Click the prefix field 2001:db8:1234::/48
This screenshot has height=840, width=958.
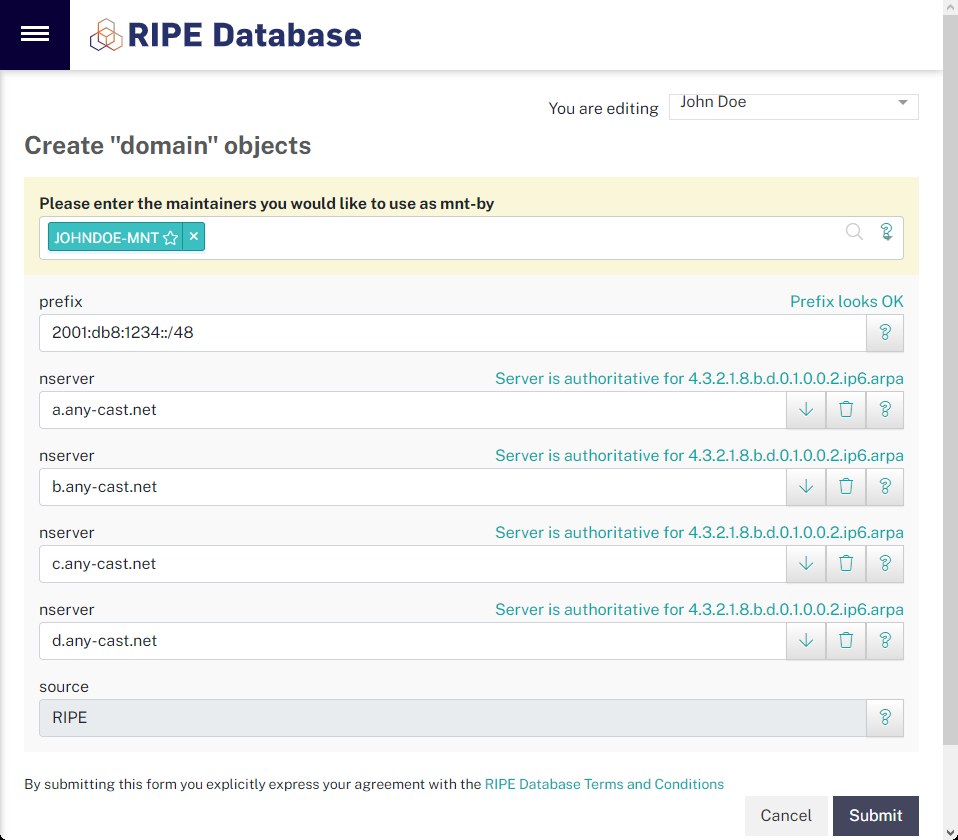(453, 333)
